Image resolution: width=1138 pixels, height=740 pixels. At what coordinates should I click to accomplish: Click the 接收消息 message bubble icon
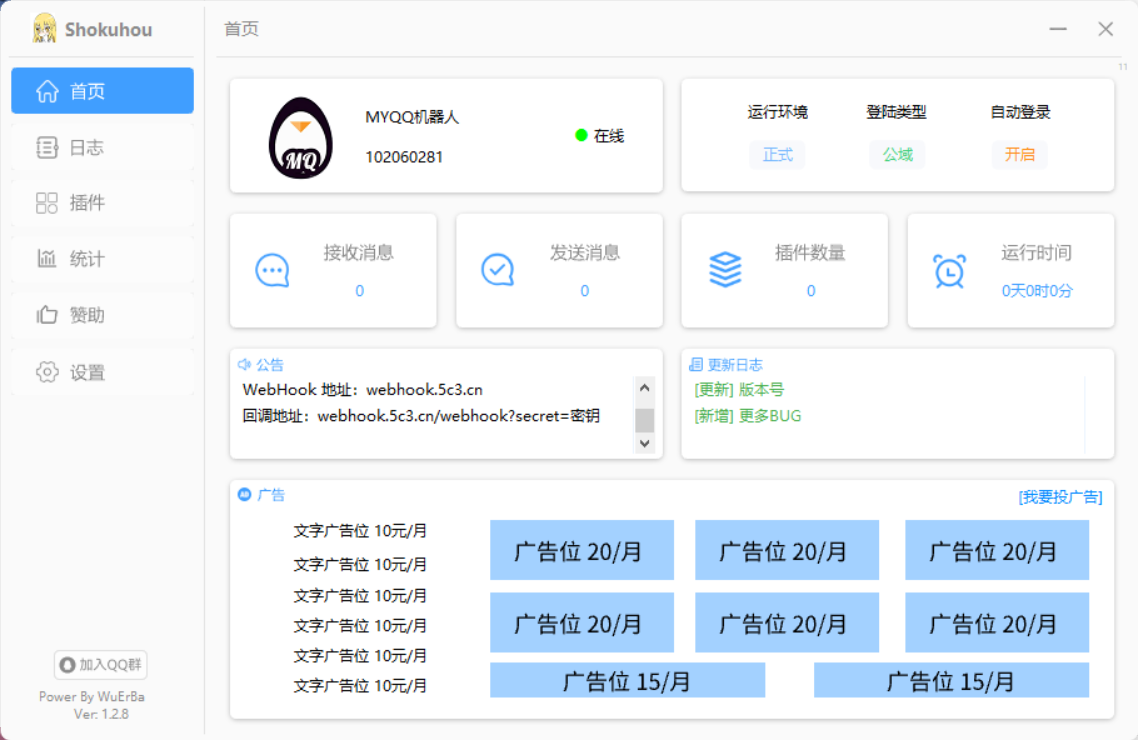pyautogui.click(x=271, y=270)
